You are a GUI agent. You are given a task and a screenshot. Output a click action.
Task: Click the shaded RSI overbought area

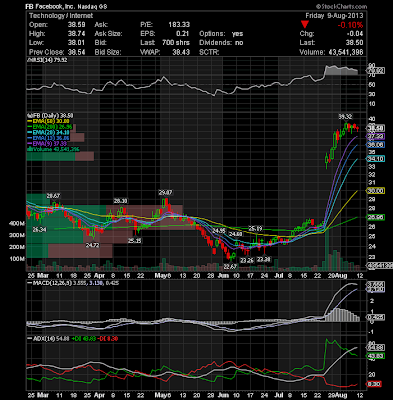coord(341,70)
